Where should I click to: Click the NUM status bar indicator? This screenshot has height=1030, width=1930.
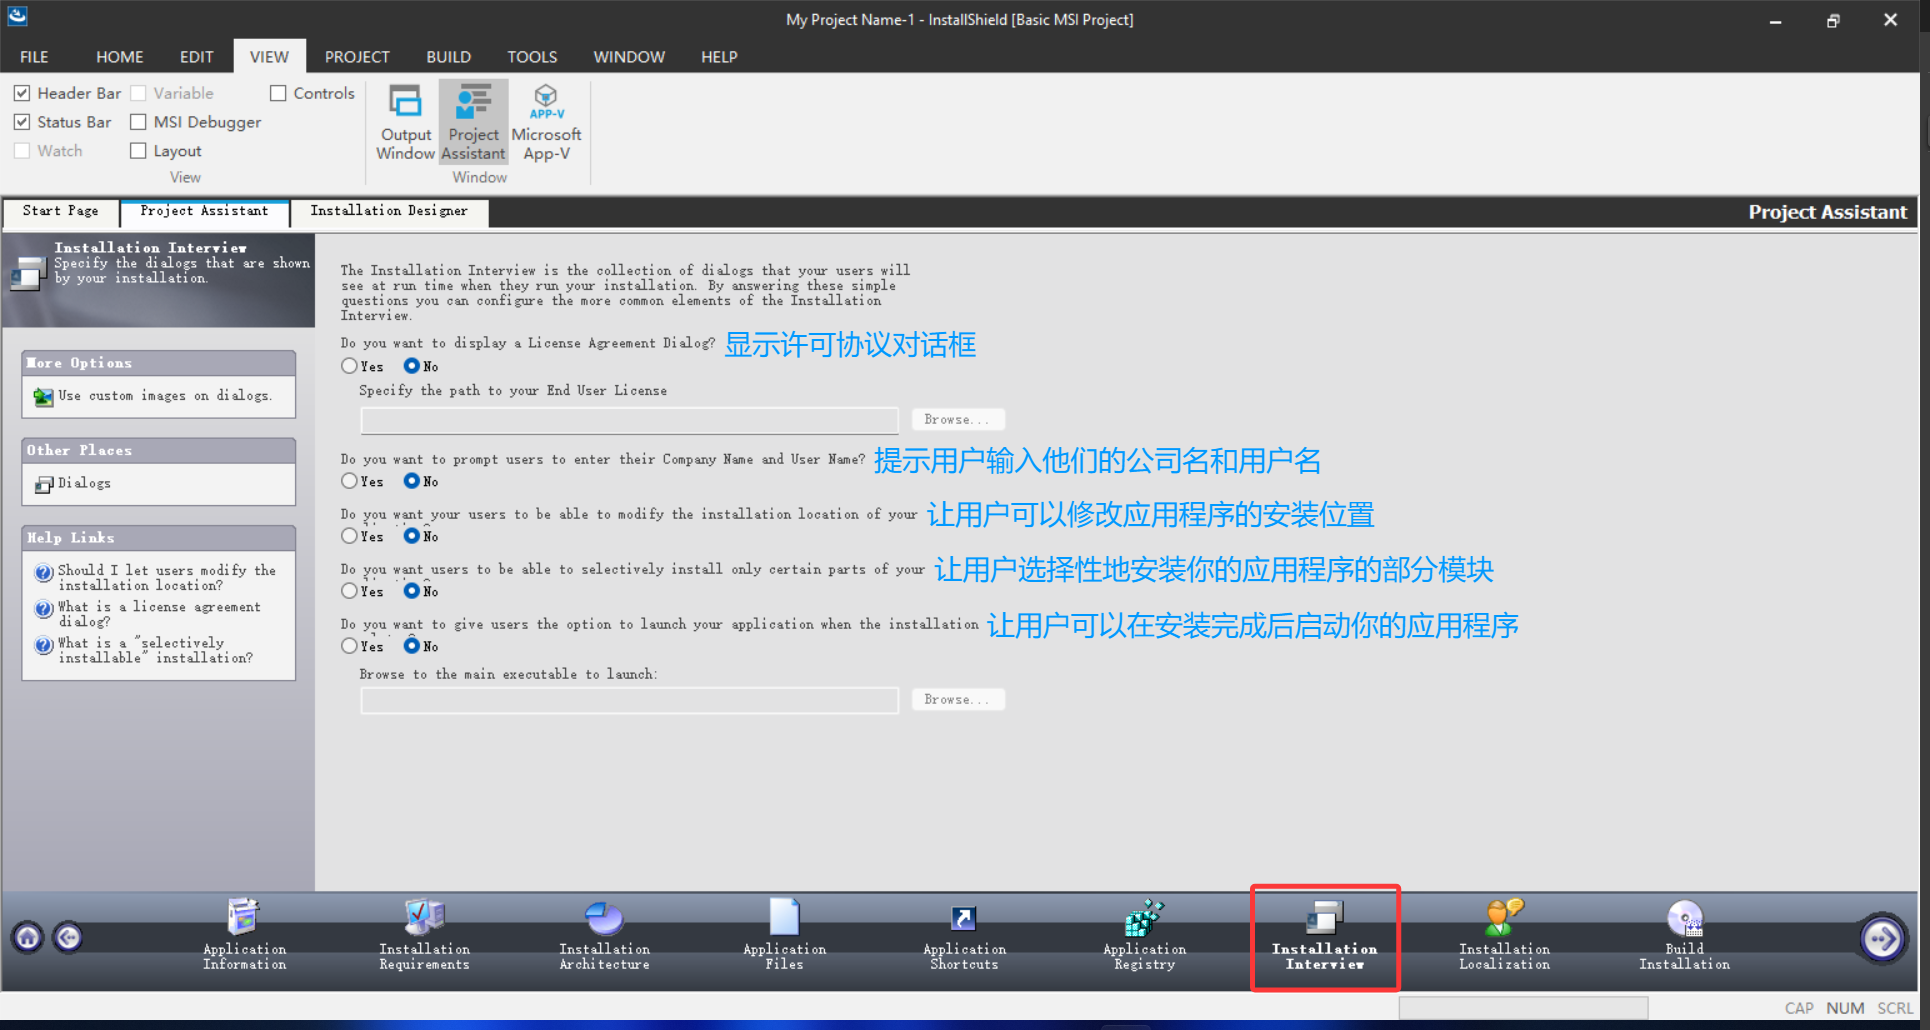1845,1008
